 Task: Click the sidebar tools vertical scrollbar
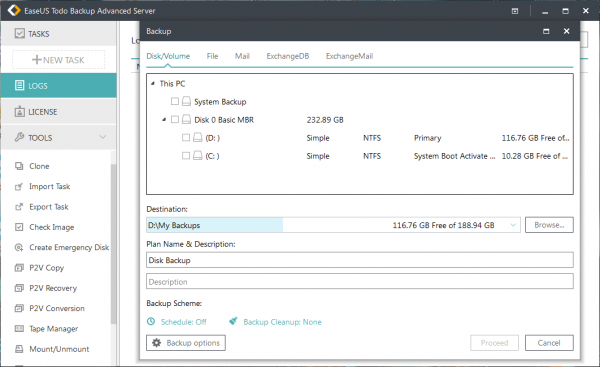(113, 245)
